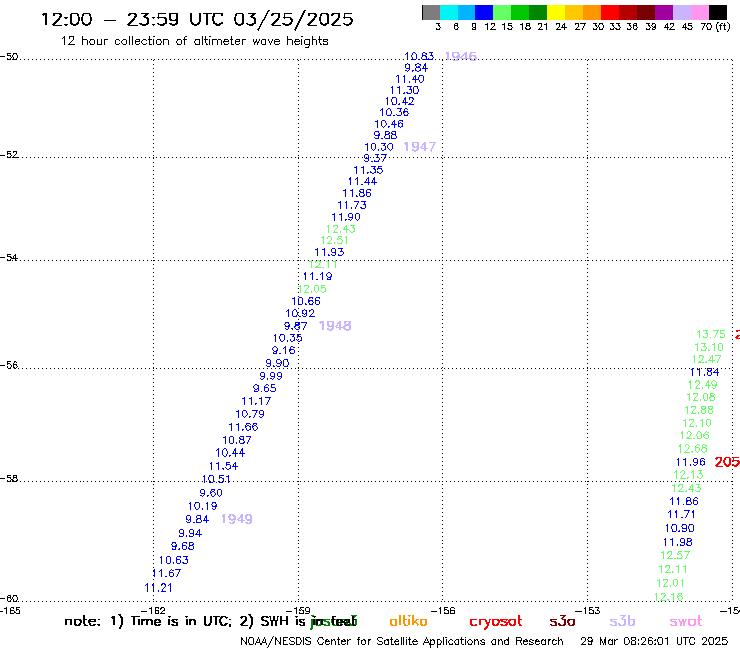Select the light green 12–15 ft swatch
740x650 pixels.
(x=502, y=12)
